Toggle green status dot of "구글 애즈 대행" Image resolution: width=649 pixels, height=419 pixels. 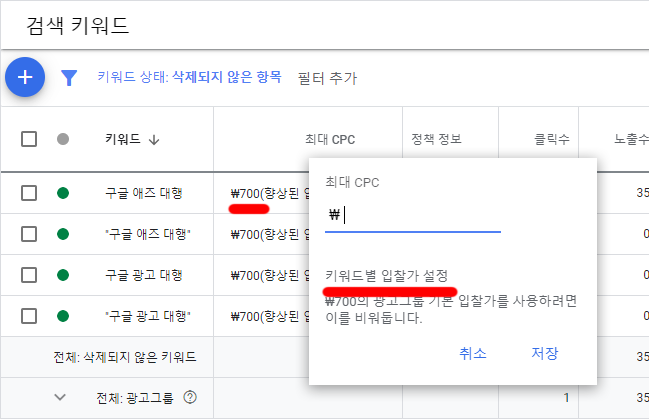click(x=63, y=234)
